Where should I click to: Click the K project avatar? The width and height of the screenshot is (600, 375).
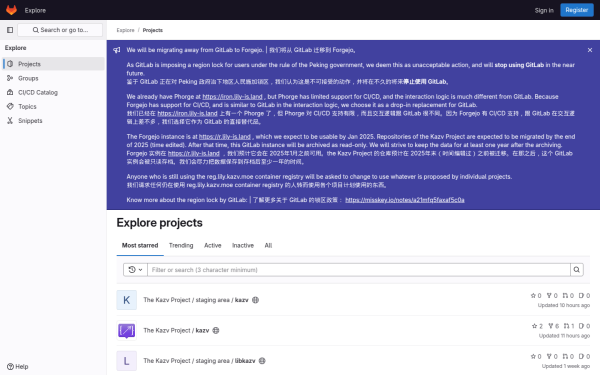tap(127, 300)
